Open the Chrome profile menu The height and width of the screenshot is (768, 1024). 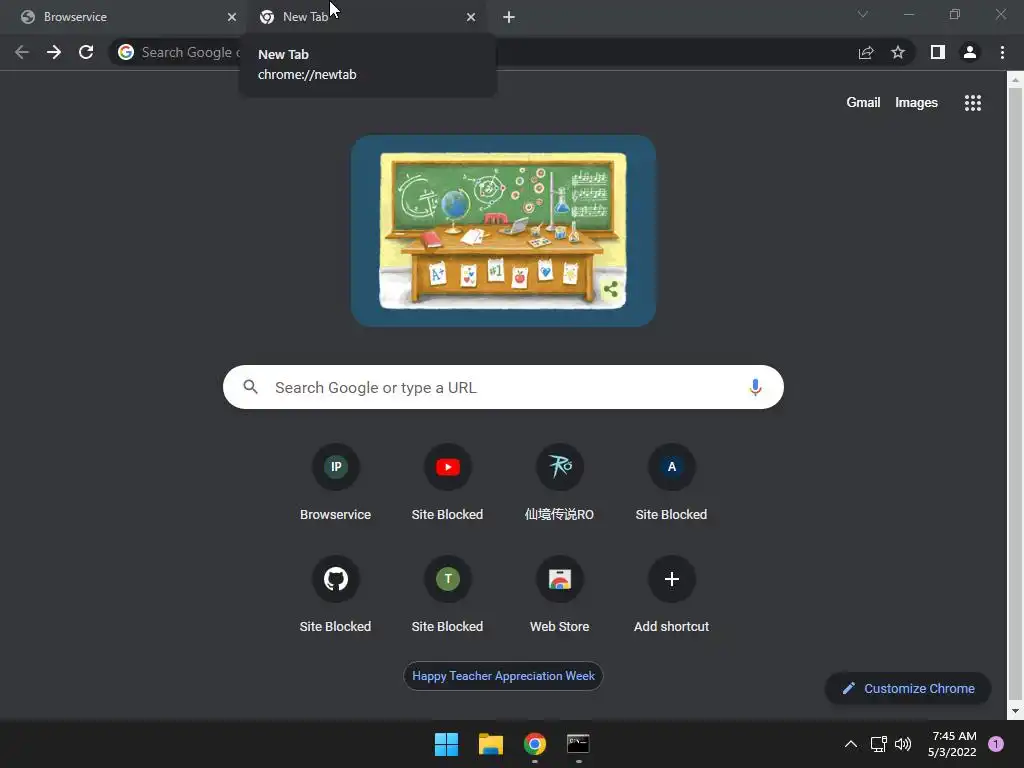970,52
